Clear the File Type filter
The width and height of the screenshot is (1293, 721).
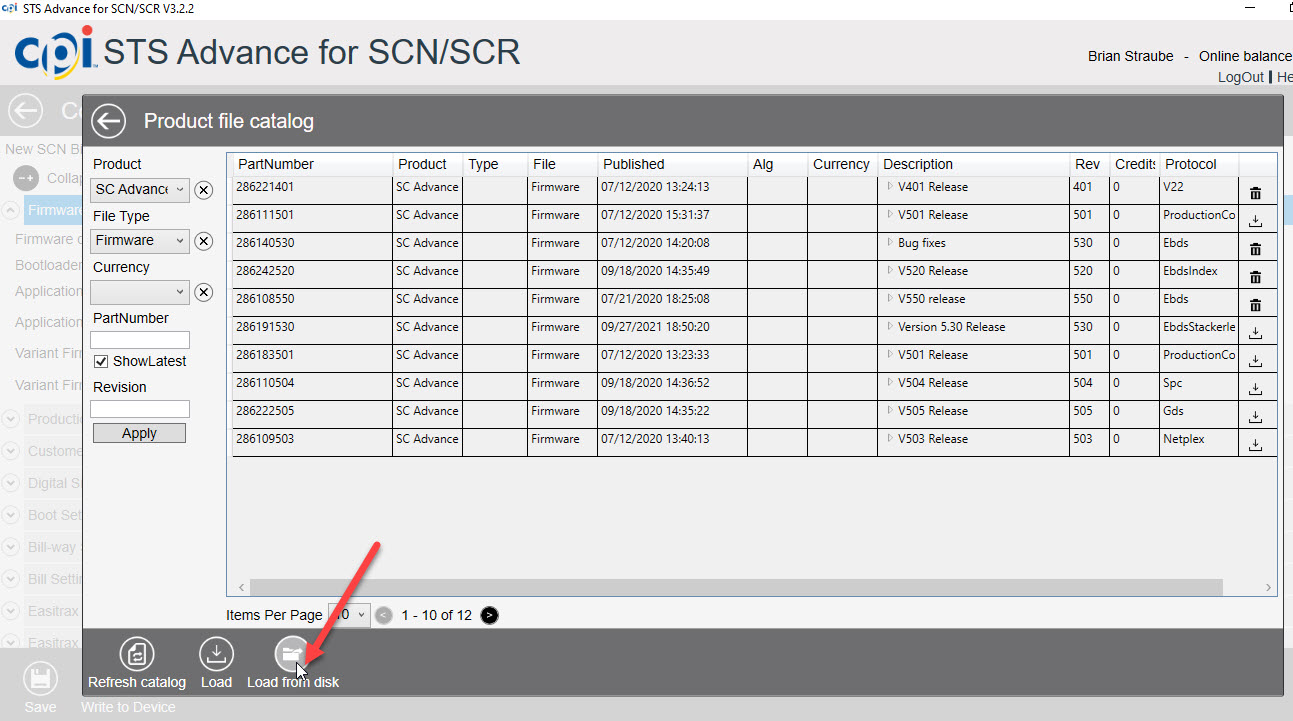pyautogui.click(x=203, y=241)
